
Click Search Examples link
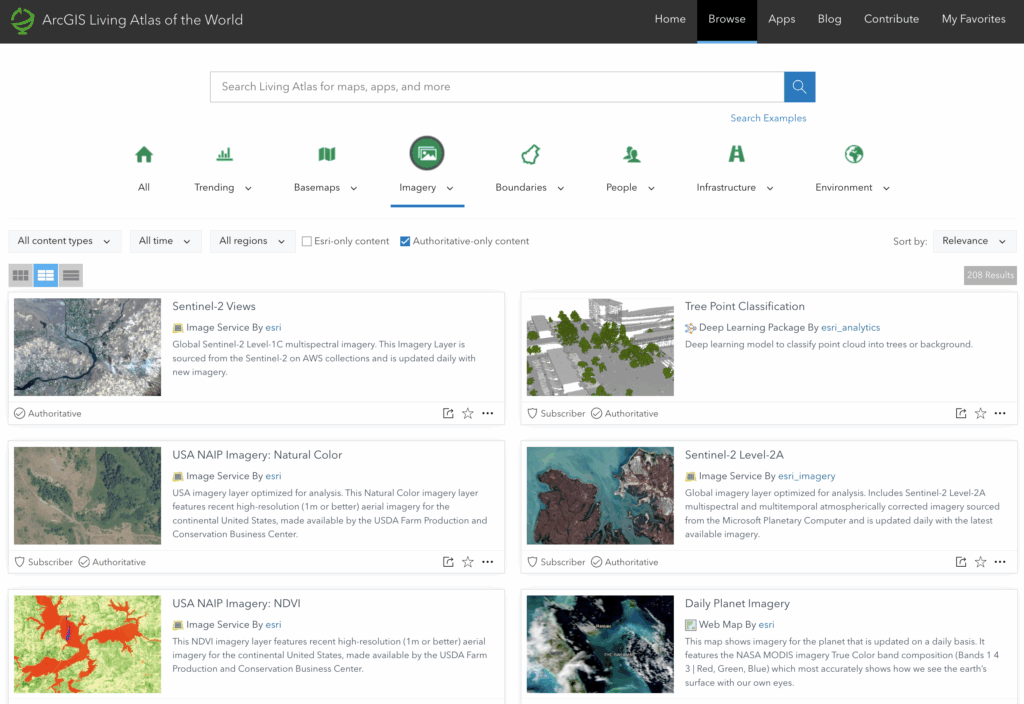768,118
